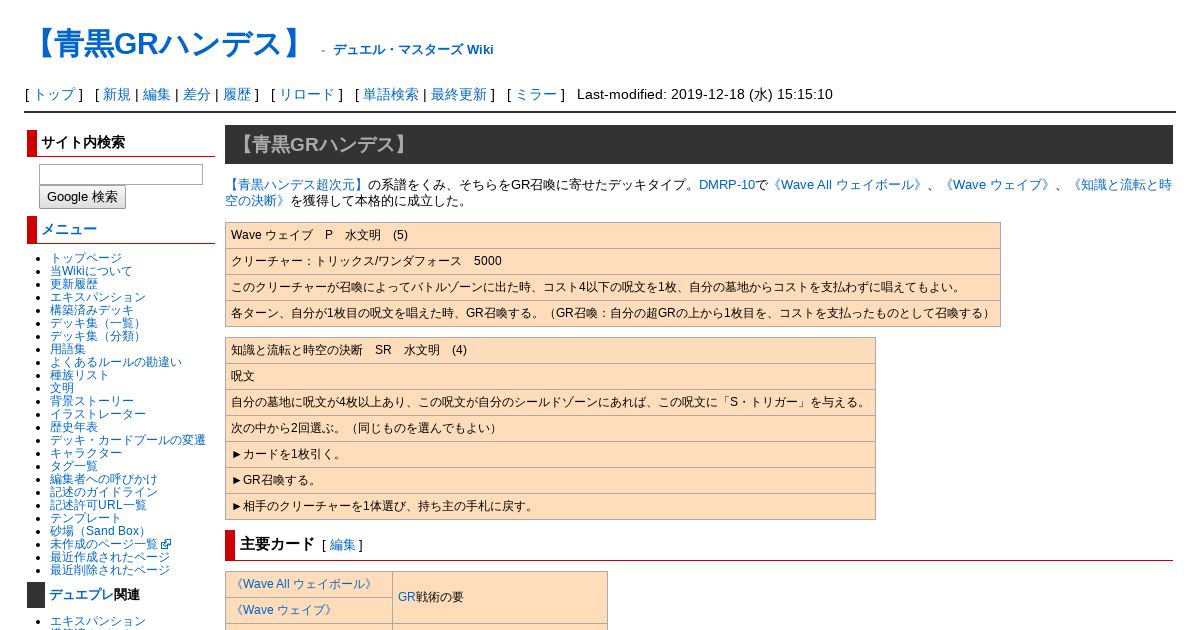Open 種族リスト in the sidebar

(80, 375)
